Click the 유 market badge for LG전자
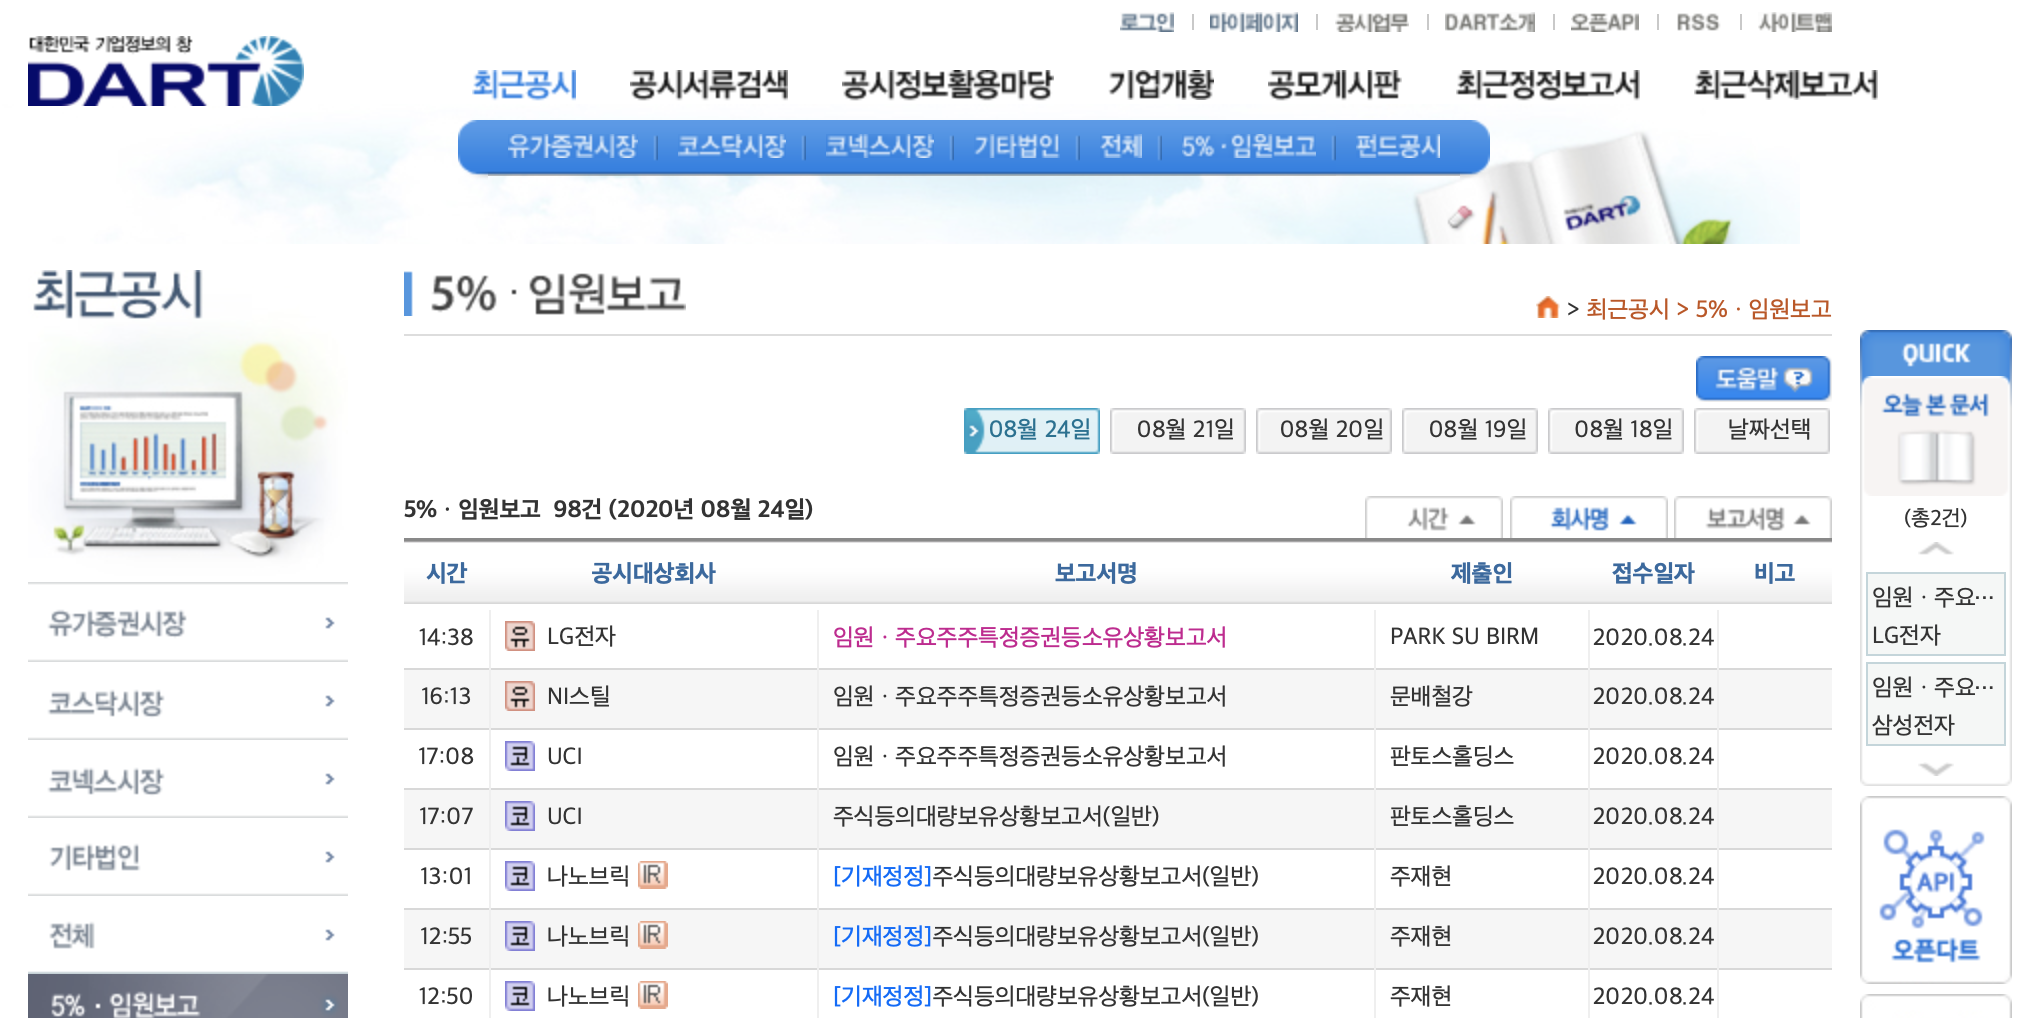Screen dimensions: 2024x1018 pos(519,636)
